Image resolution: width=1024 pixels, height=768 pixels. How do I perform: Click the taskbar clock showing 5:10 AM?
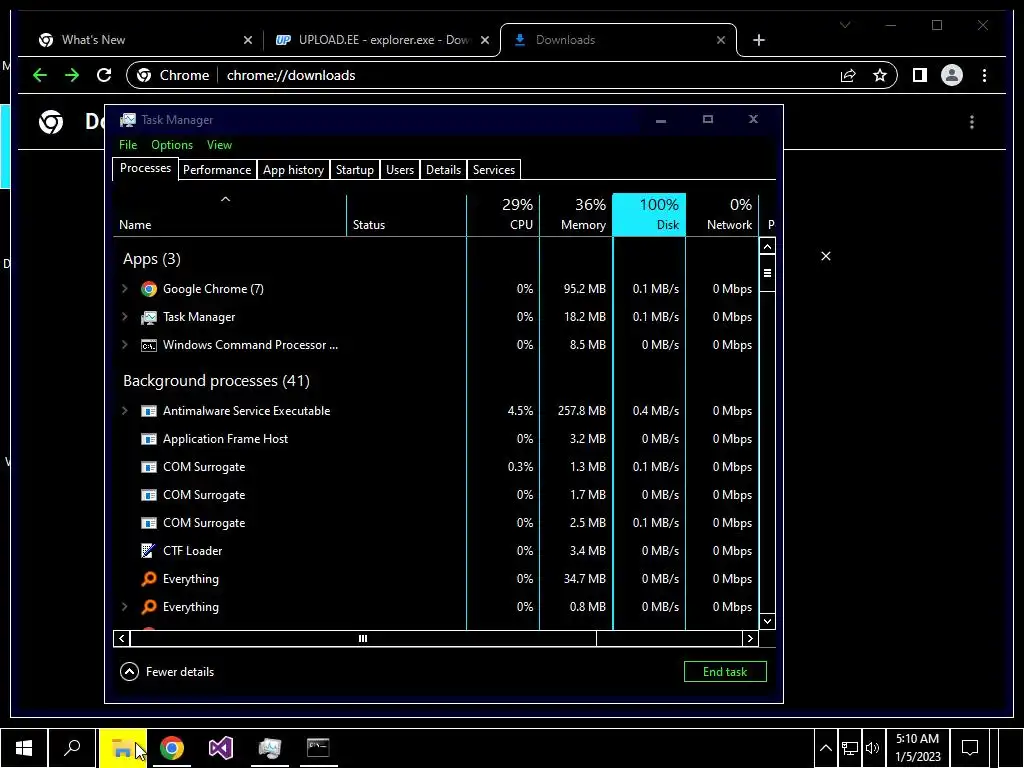[918, 748]
